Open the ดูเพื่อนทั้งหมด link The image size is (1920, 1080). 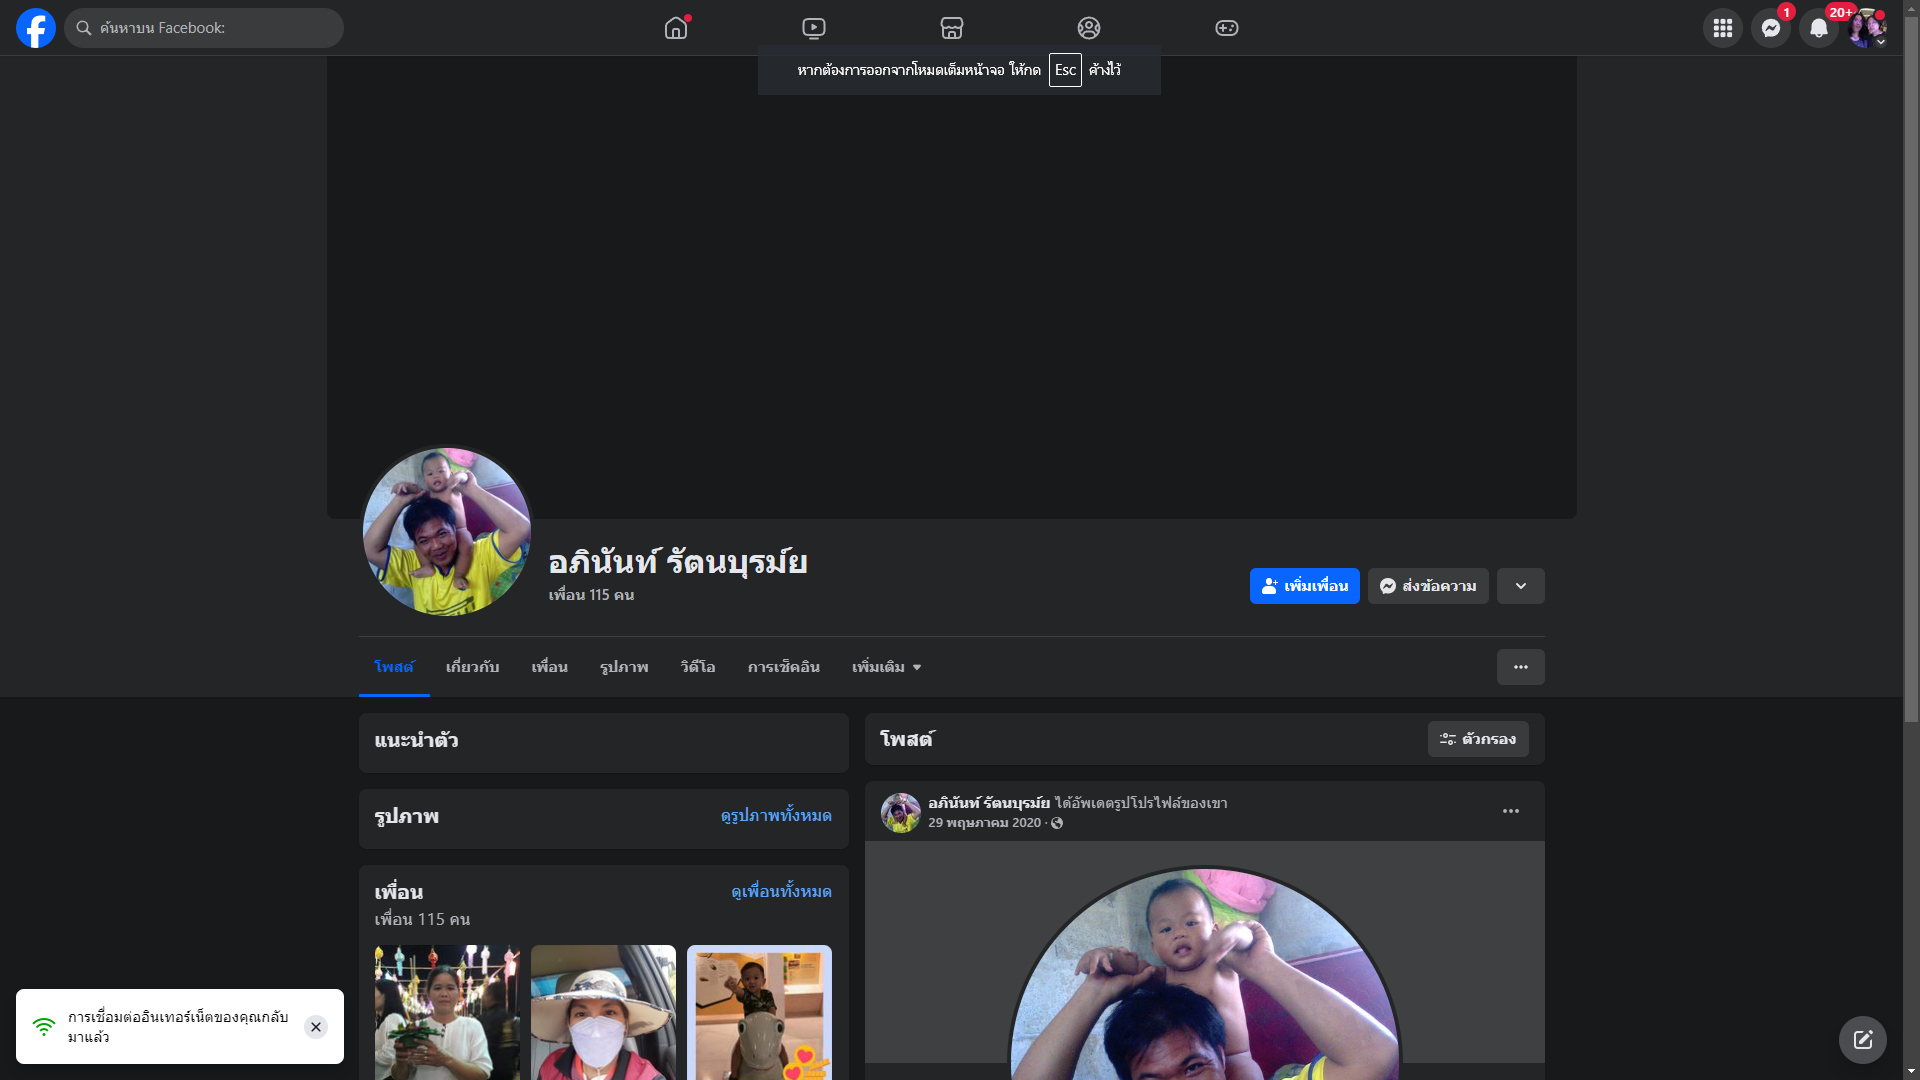[781, 891]
